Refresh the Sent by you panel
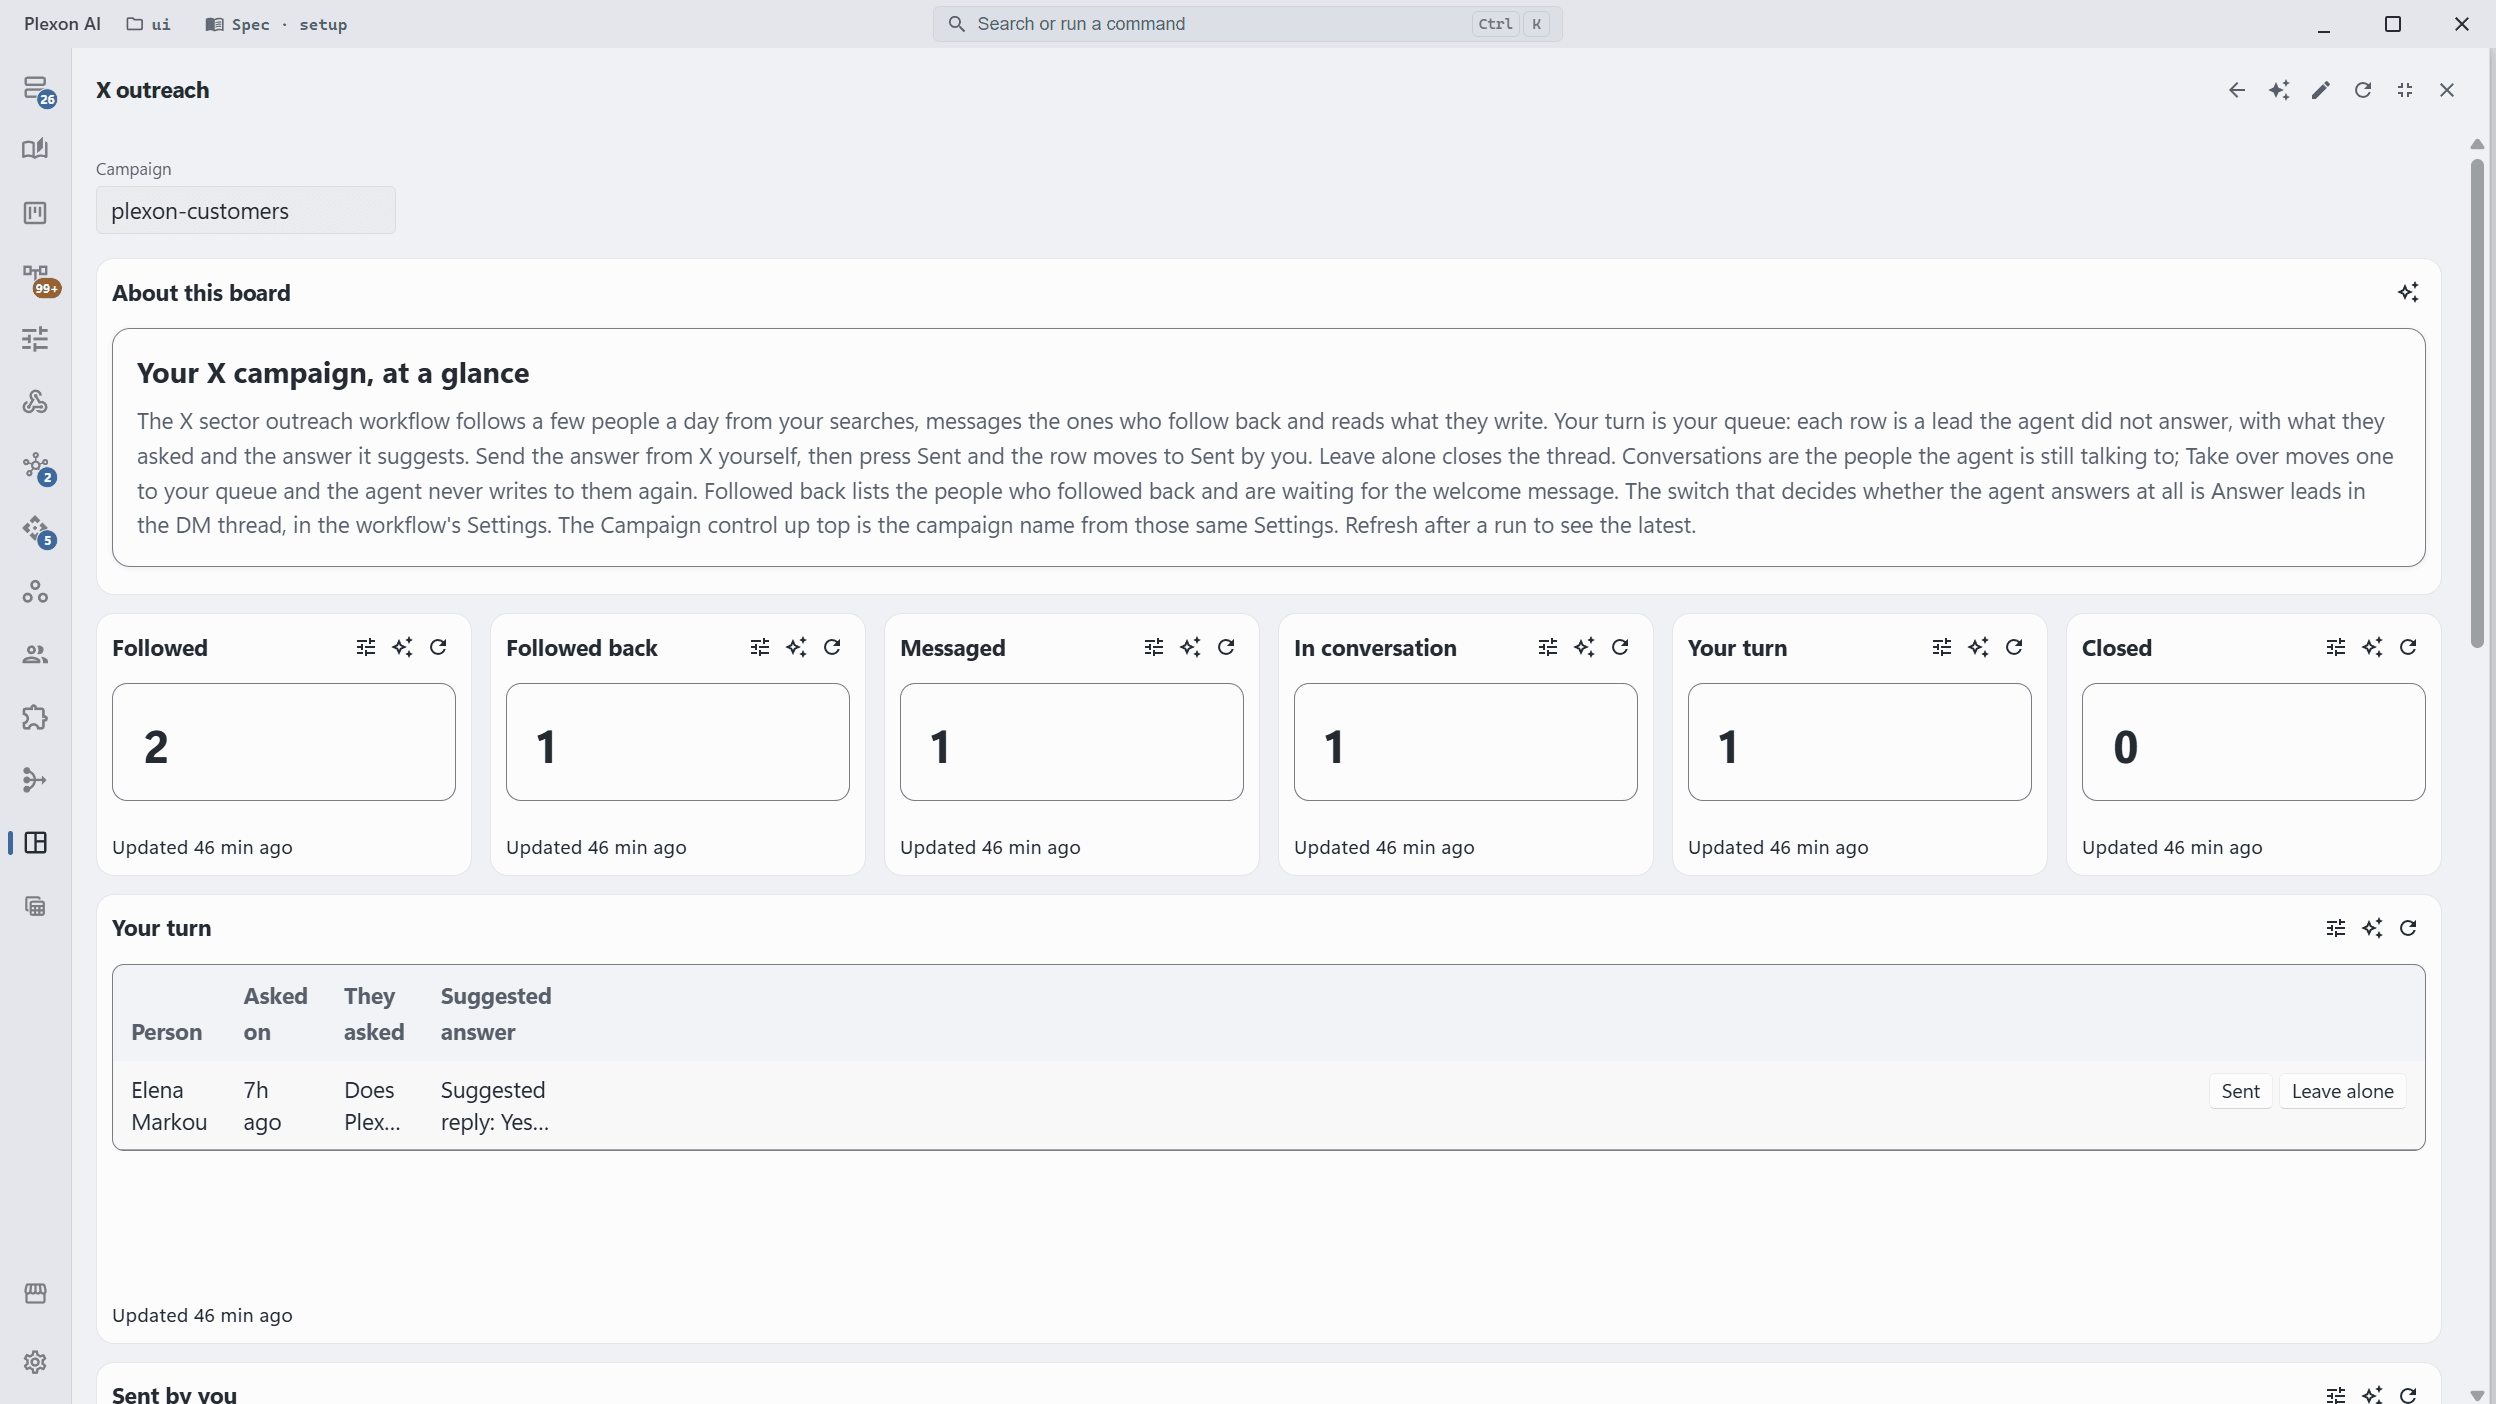Image resolution: width=2496 pixels, height=1404 pixels. click(2408, 1394)
